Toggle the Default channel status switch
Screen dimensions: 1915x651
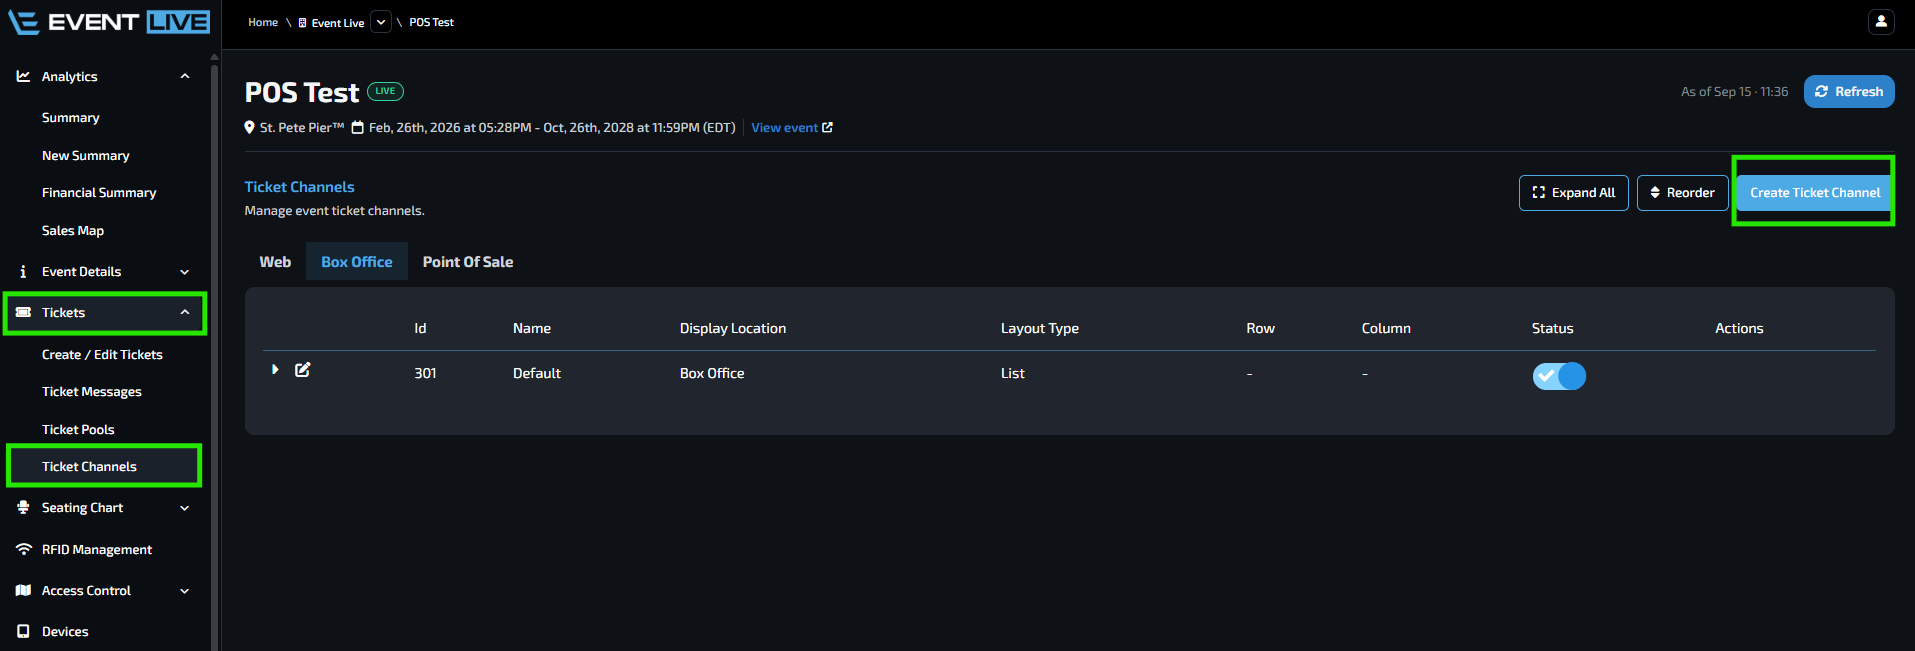coord(1559,376)
